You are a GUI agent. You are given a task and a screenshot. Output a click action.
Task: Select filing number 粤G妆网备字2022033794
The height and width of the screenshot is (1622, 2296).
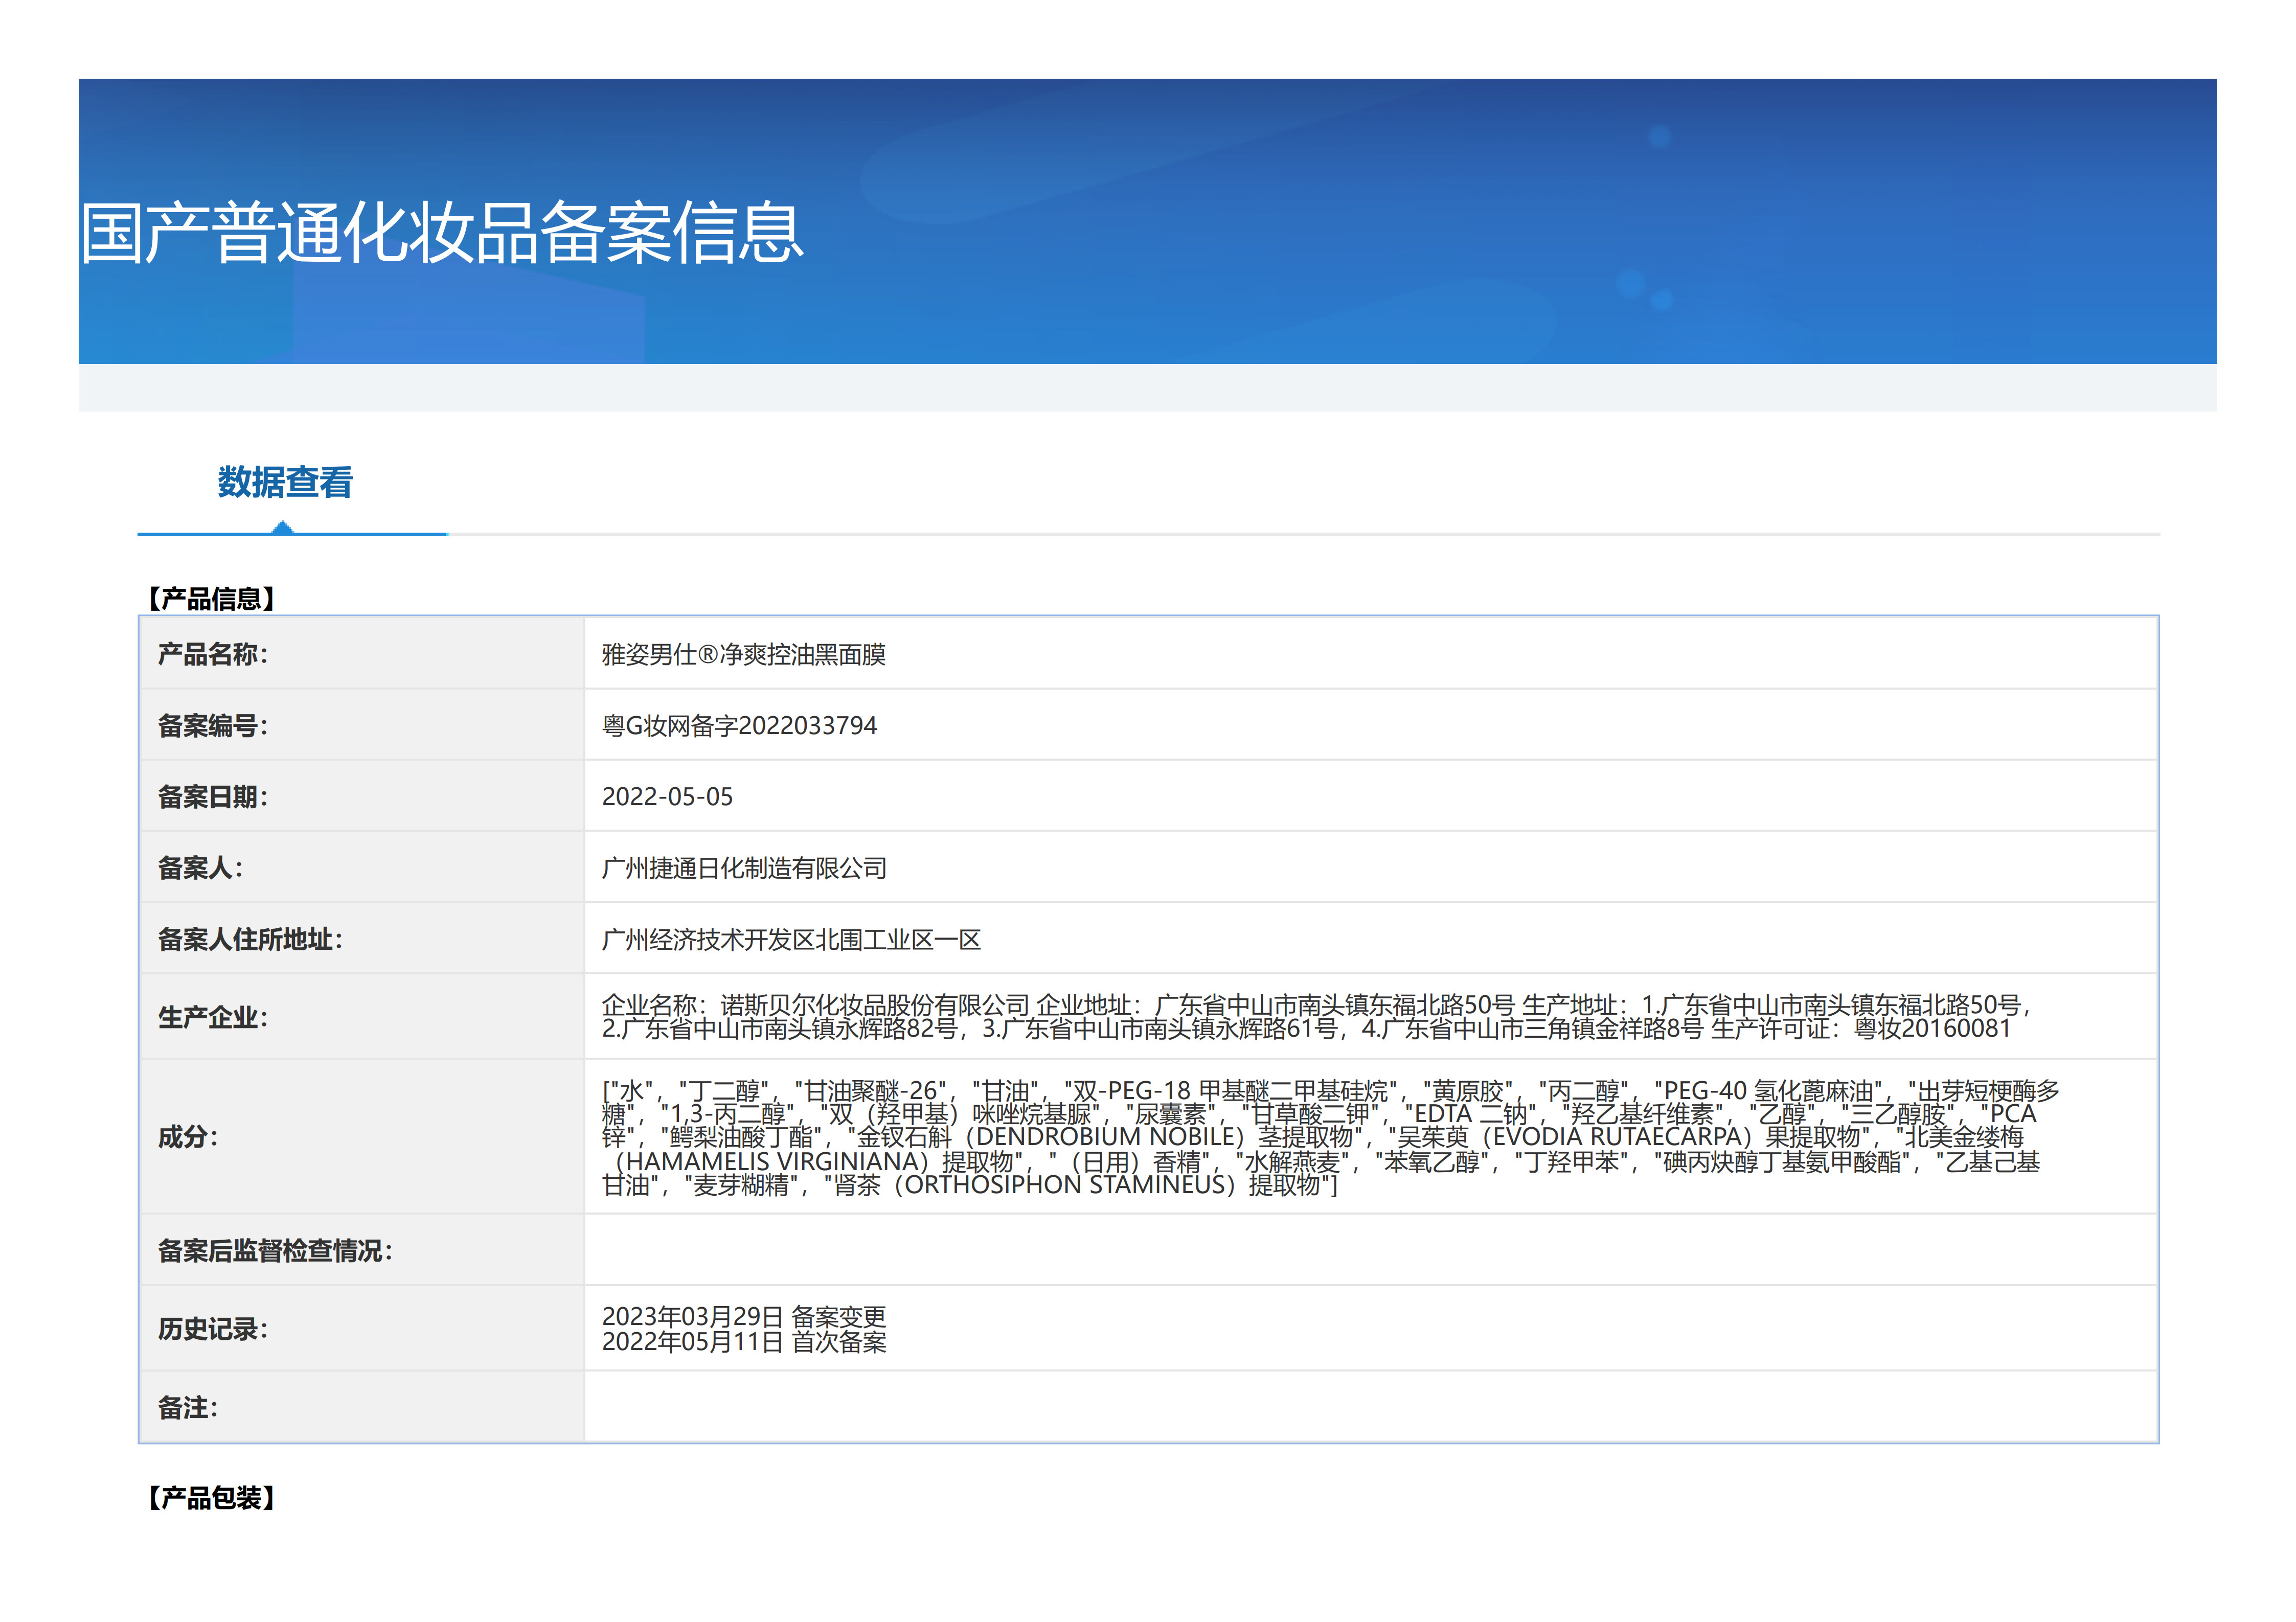(x=739, y=725)
